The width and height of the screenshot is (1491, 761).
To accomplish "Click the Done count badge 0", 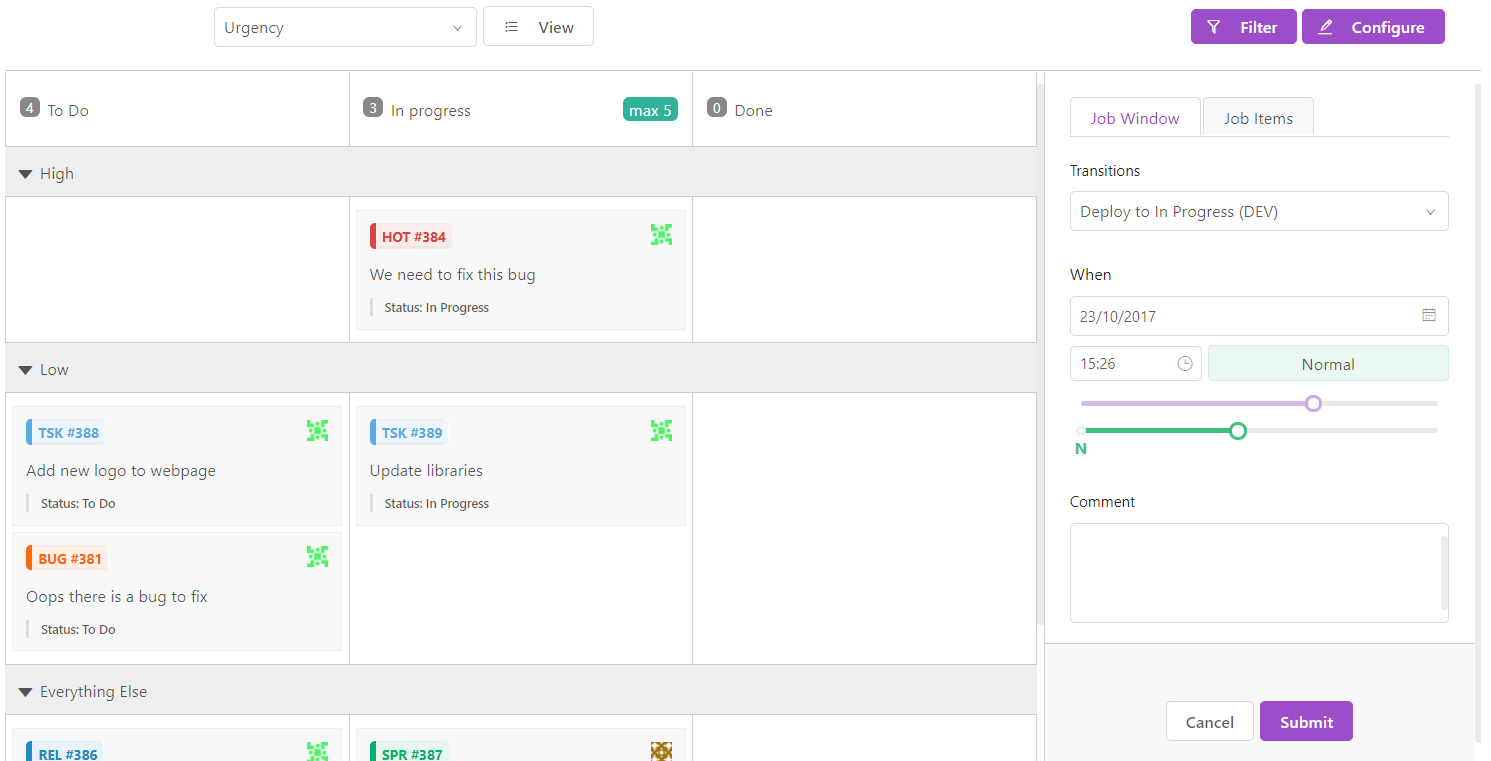I will [717, 107].
